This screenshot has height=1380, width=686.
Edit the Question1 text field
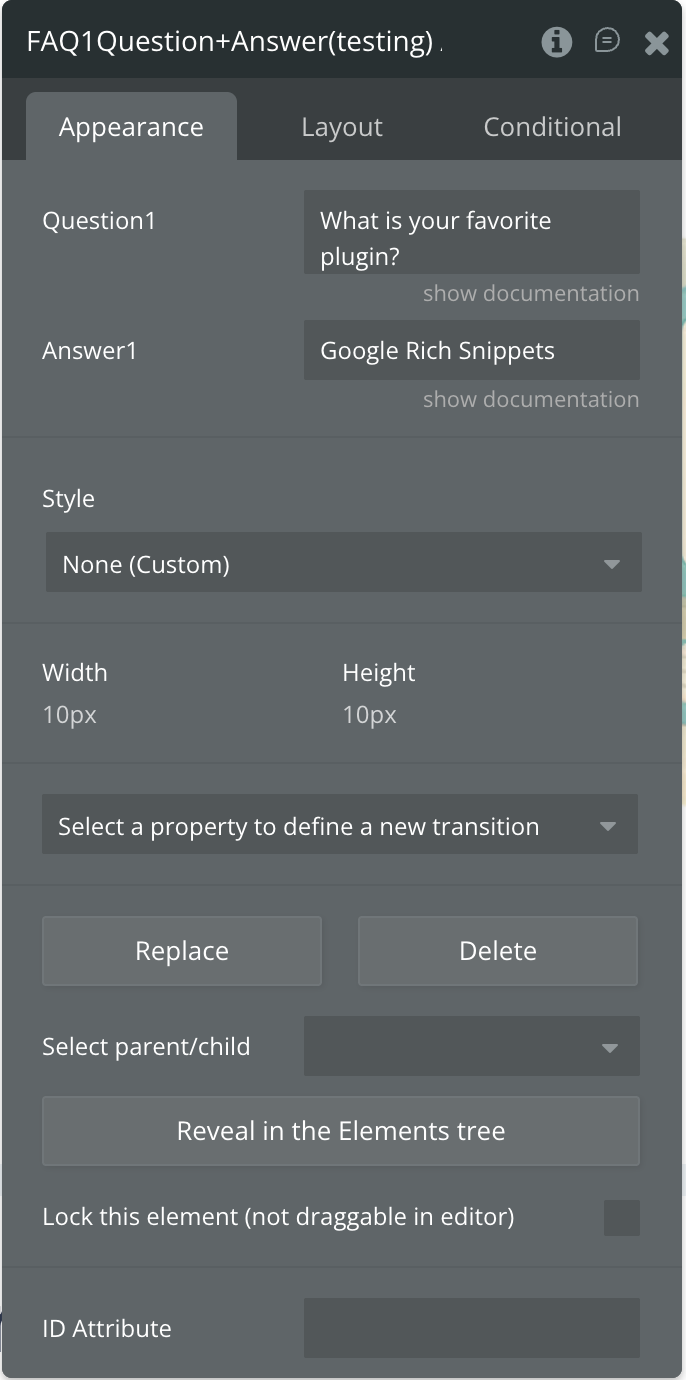tap(471, 233)
